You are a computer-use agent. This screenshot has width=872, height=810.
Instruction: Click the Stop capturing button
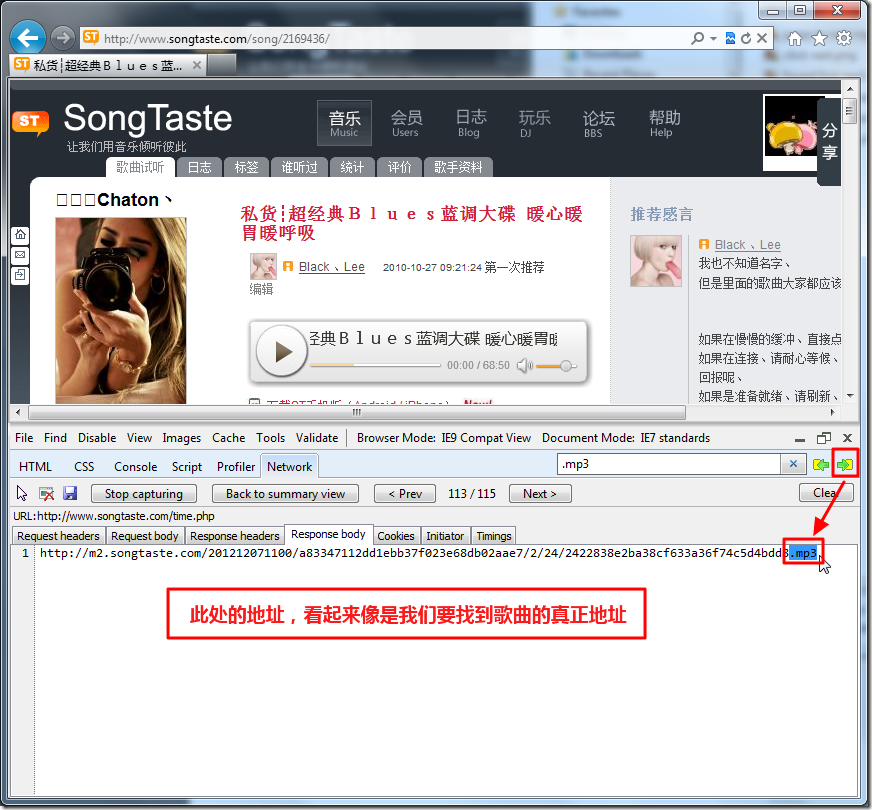(143, 494)
